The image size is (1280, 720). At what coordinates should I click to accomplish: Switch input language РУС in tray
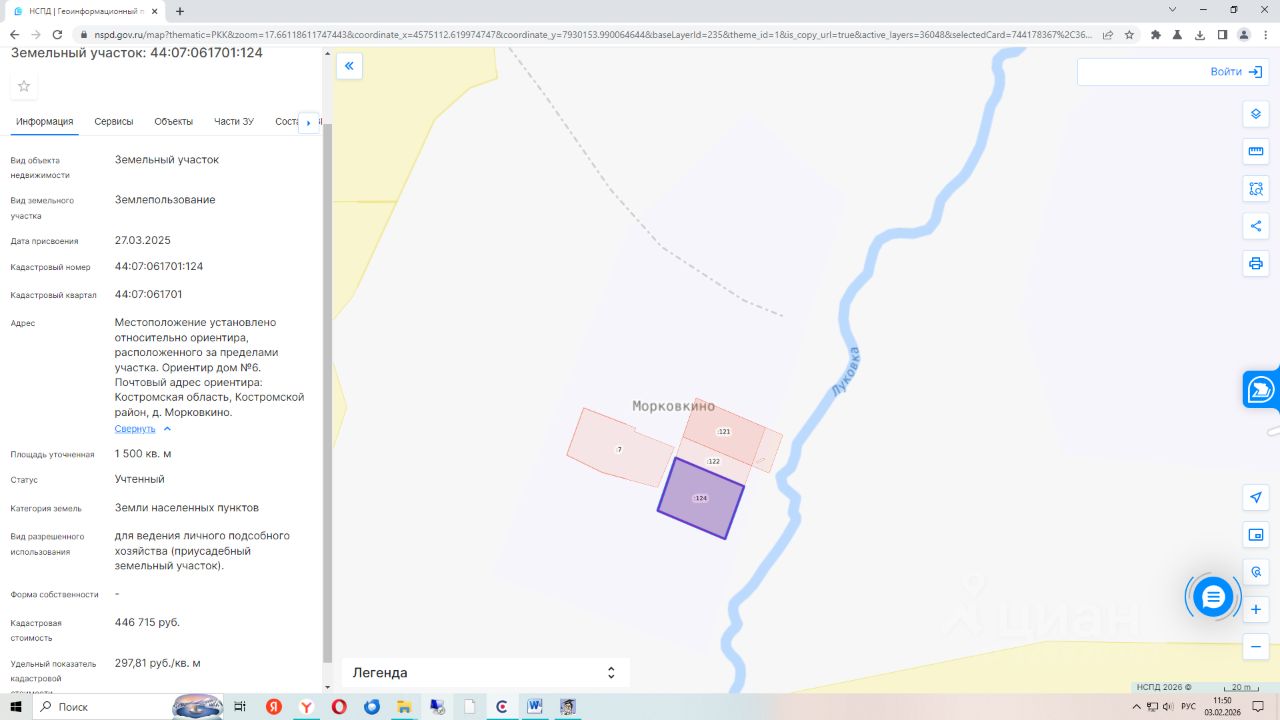coord(1189,707)
